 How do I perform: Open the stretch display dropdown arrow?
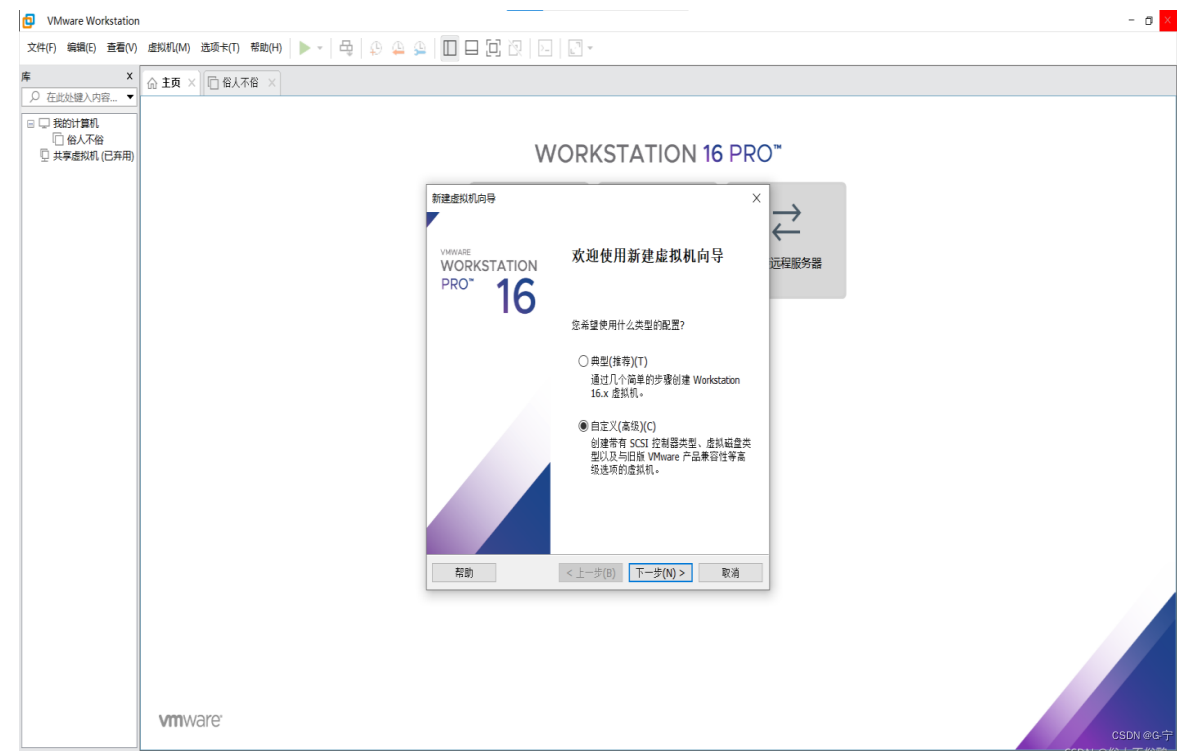pos(590,49)
